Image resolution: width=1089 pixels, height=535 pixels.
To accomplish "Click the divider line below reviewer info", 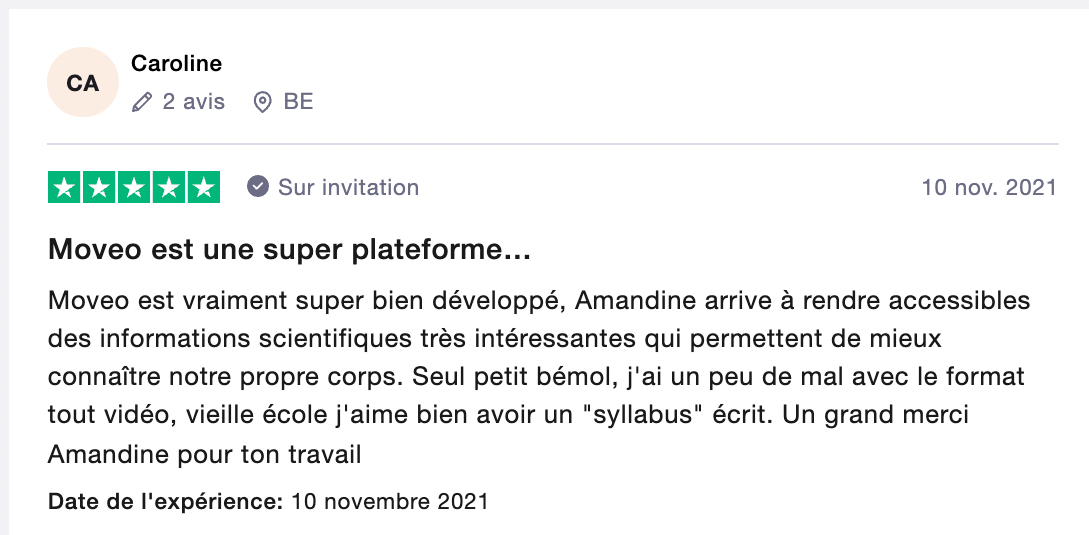I will point(552,144).
